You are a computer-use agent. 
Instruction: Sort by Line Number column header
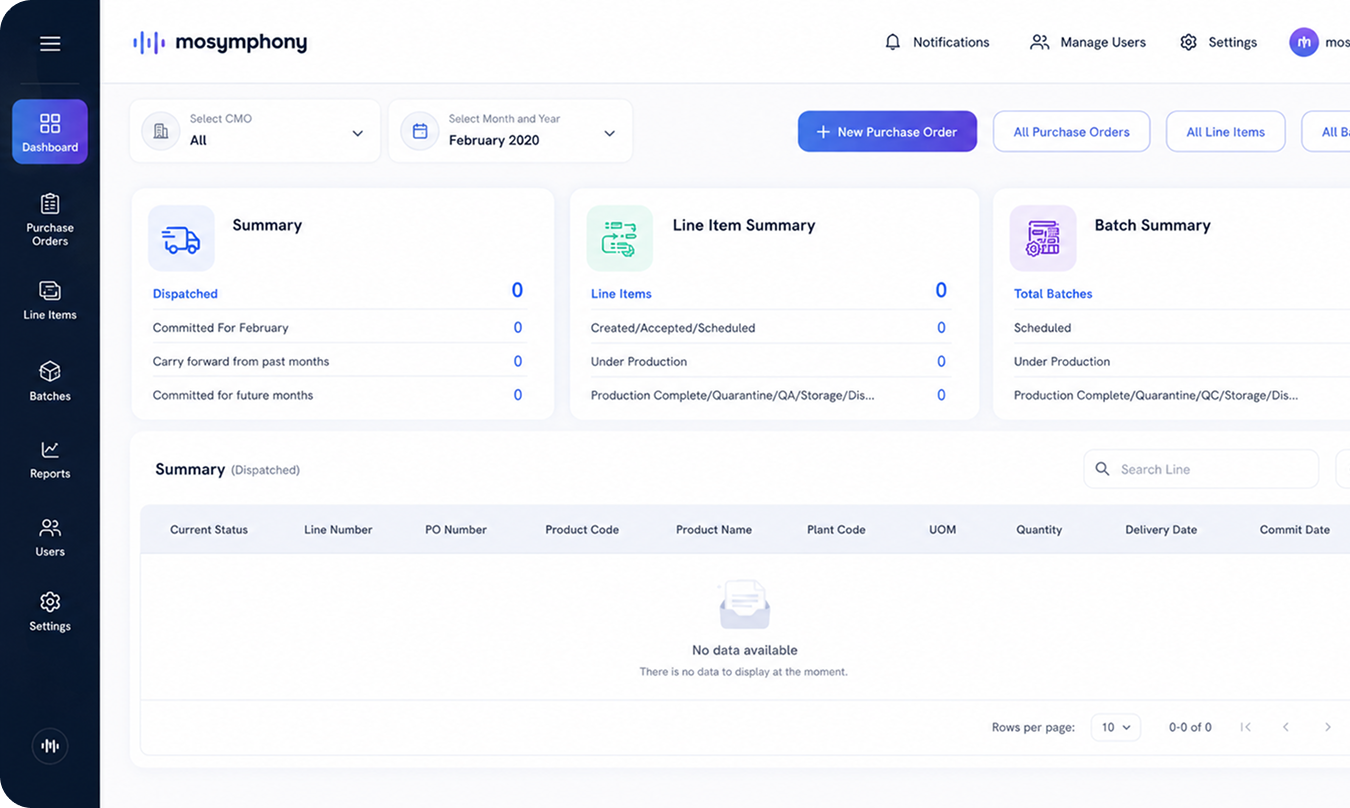pyautogui.click(x=338, y=530)
